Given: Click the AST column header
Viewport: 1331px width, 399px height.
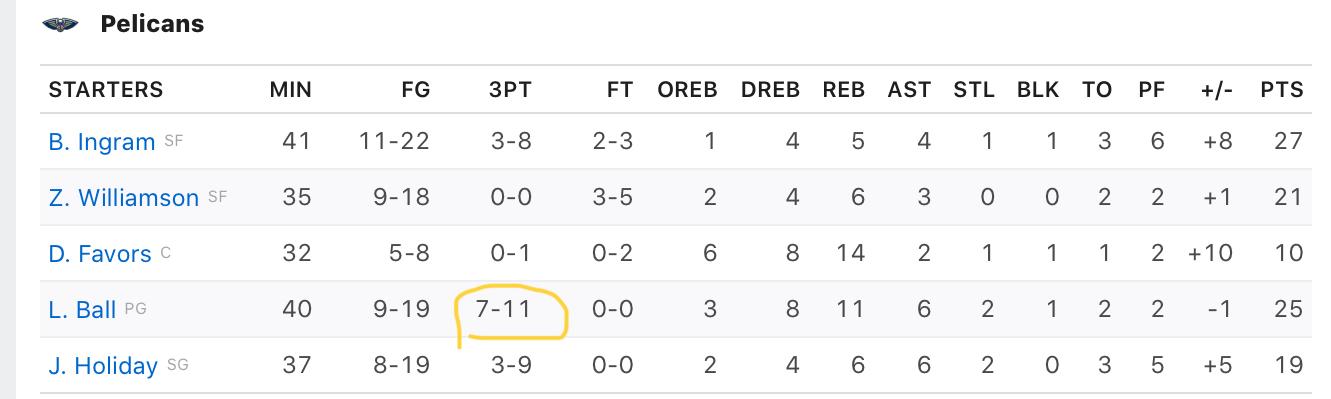Looking at the screenshot, I should pyautogui.click(x=909, y=90).
